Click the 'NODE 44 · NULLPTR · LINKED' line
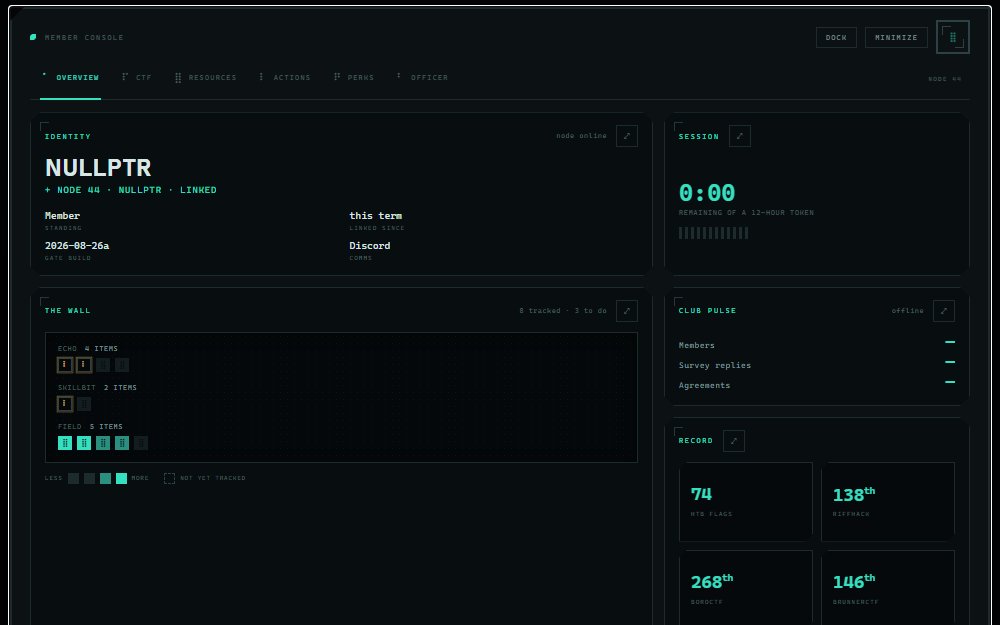Viewport: 1000px width, 625px height. [131, 190]
